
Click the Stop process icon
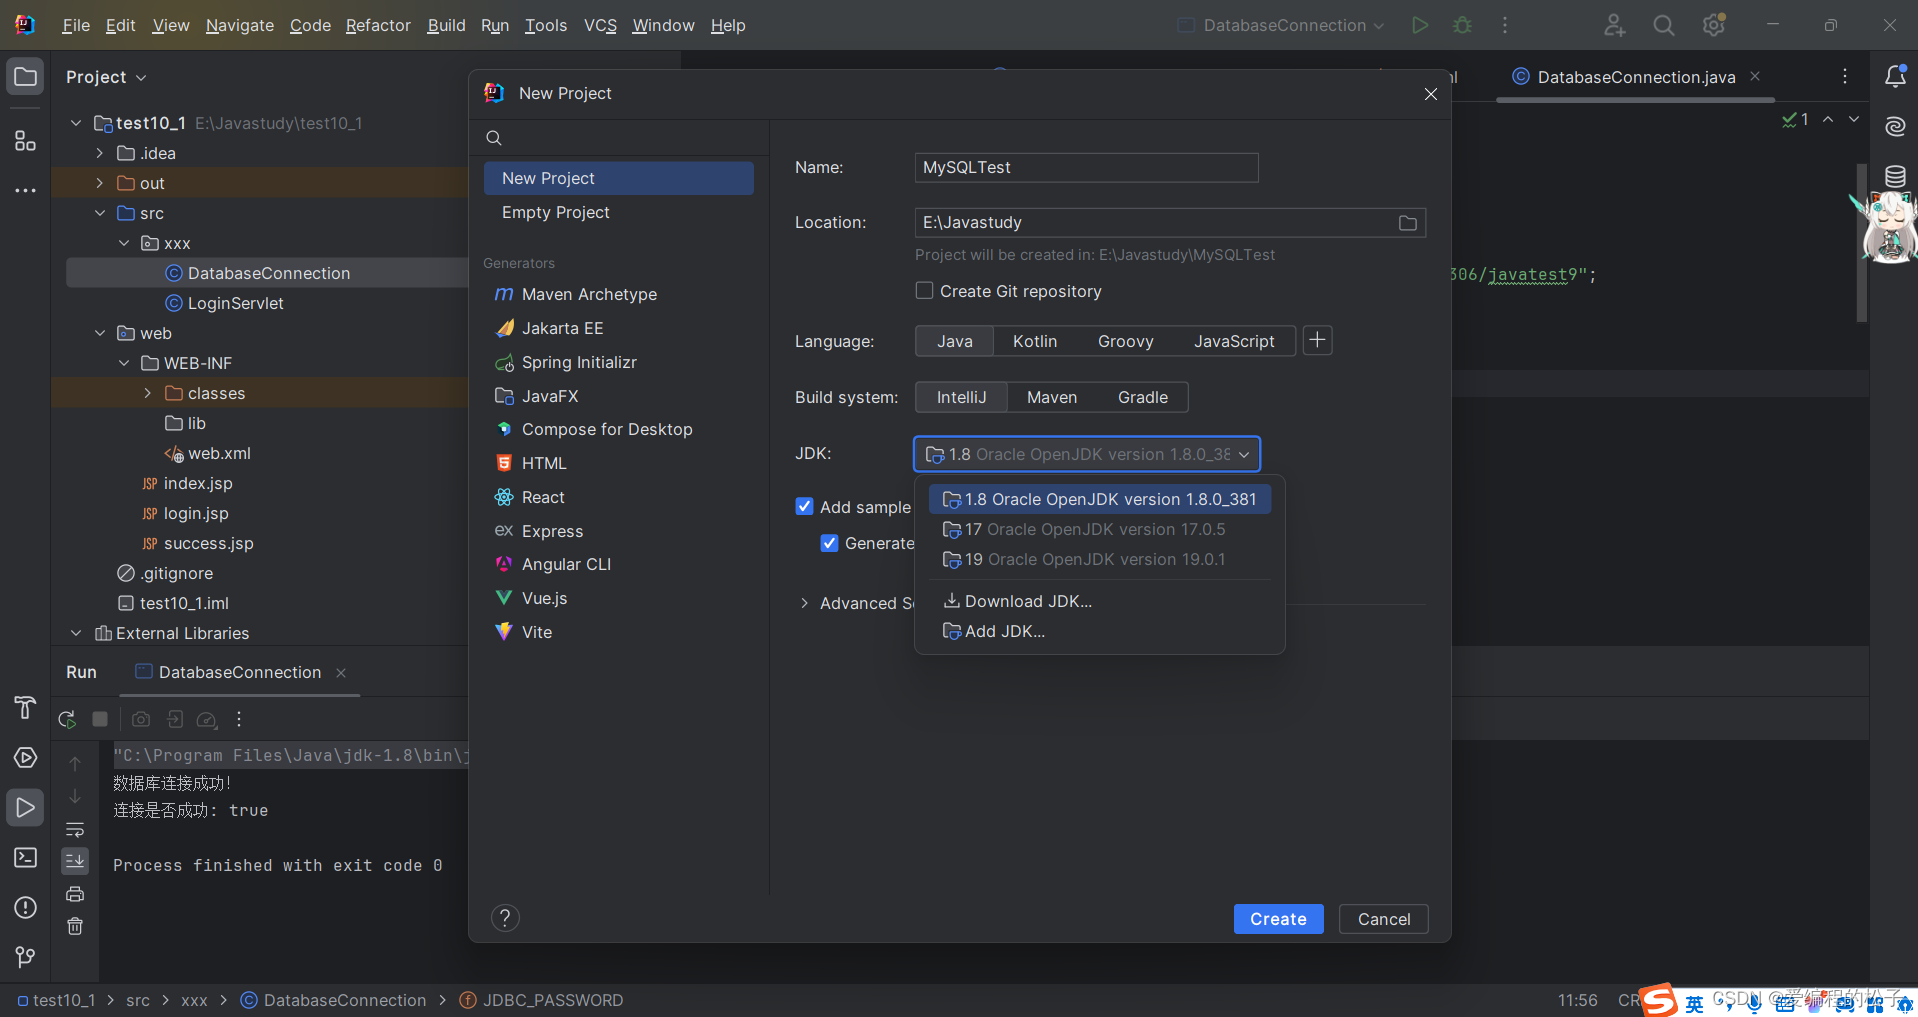[100, 719]
